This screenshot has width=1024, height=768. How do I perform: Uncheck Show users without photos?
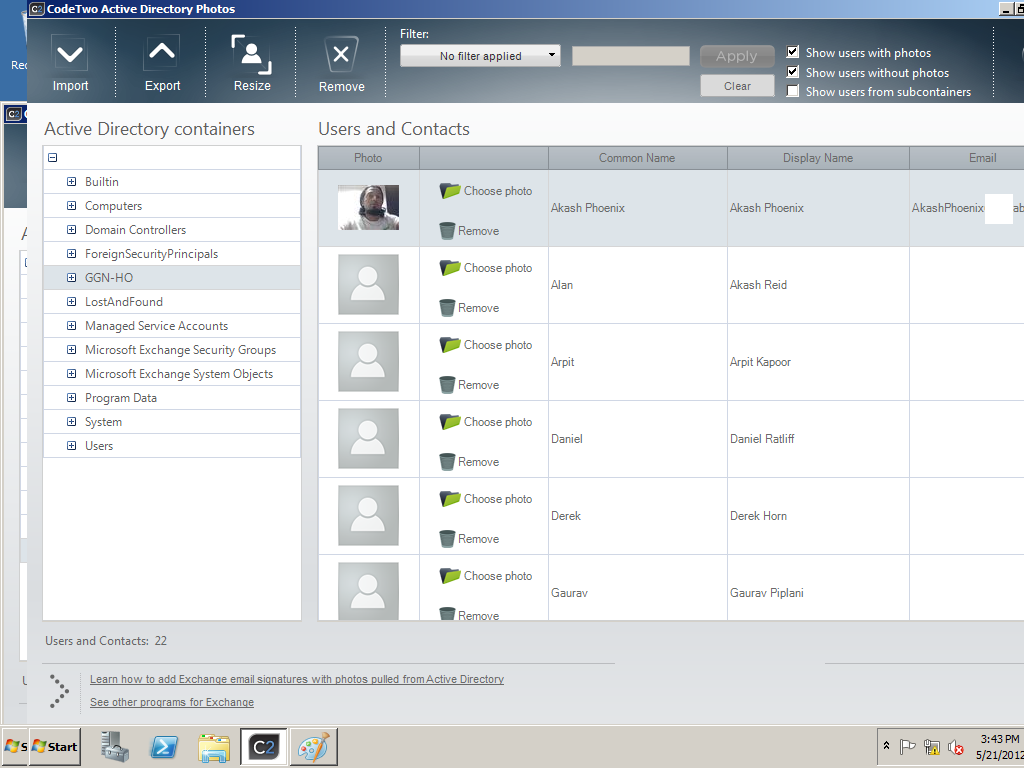click(x=792, y=71)
